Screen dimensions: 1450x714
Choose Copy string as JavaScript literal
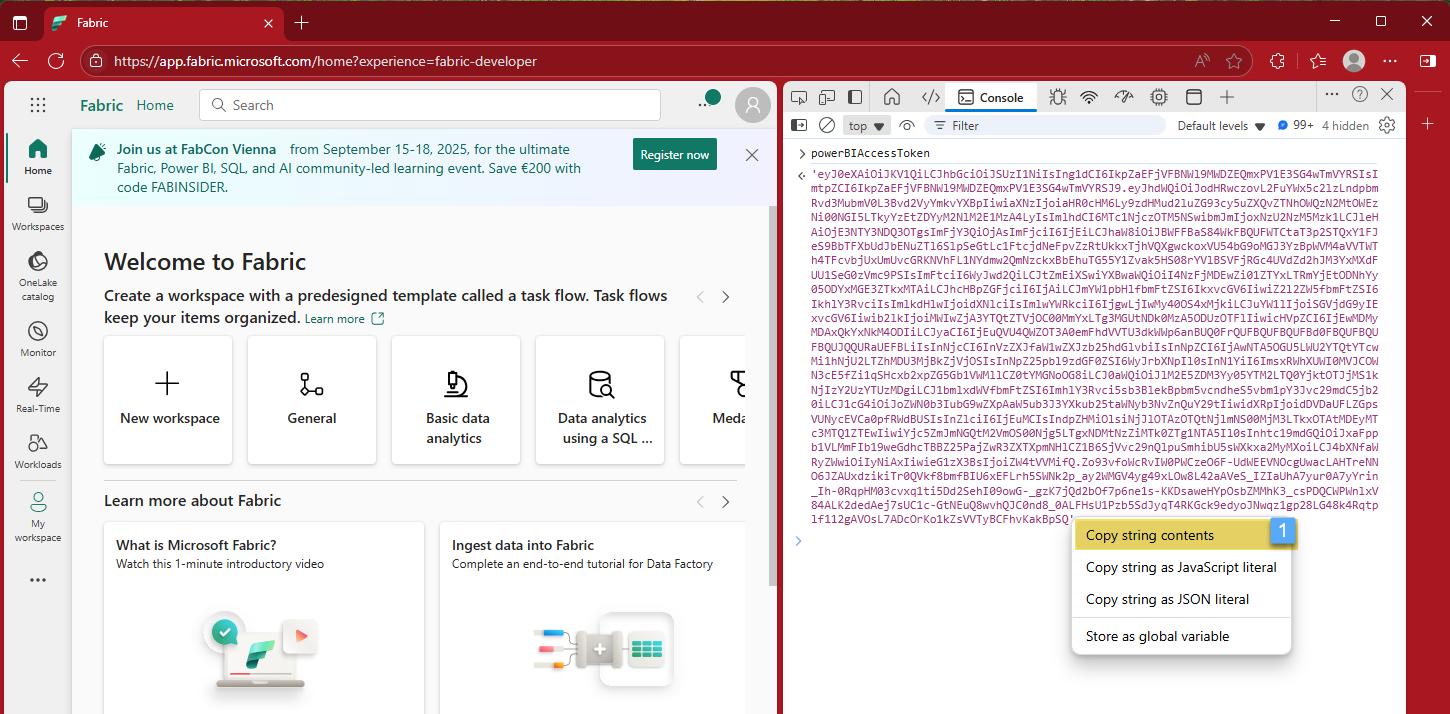tap(1181, 567)
